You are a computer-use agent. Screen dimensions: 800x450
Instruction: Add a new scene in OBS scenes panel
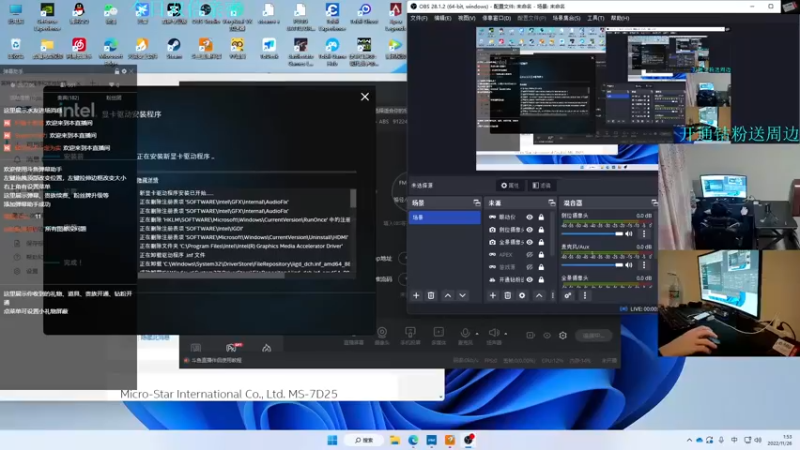click(x=416, y=295)
